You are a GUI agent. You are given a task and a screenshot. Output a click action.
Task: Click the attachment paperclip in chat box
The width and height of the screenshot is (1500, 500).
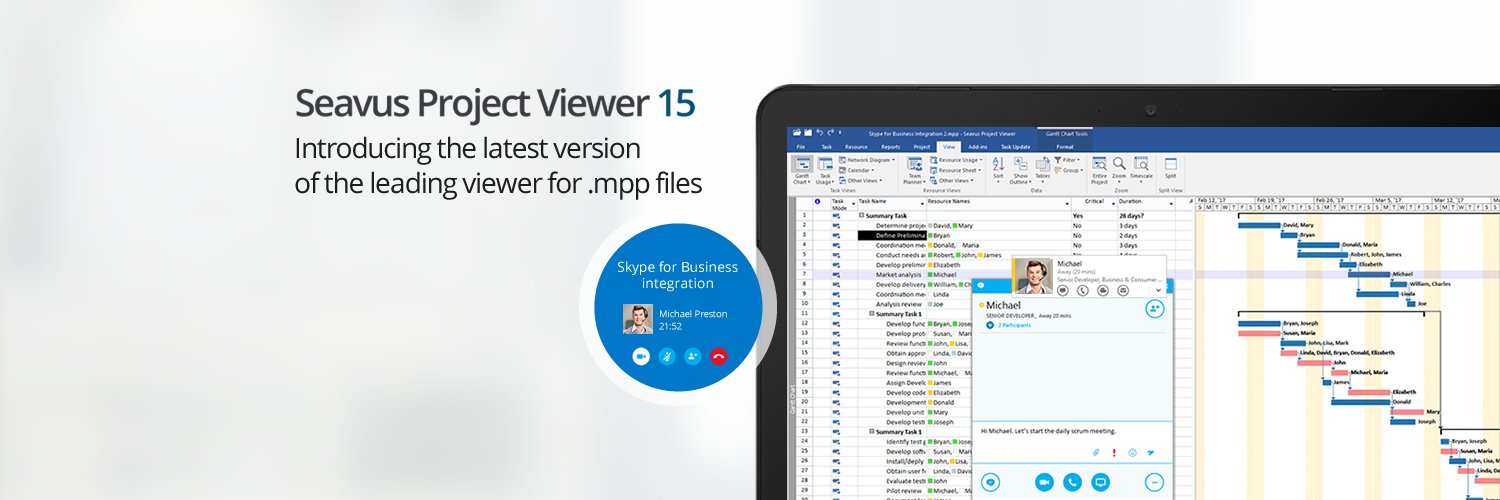pyautogui.click(x=1096, y=453)
